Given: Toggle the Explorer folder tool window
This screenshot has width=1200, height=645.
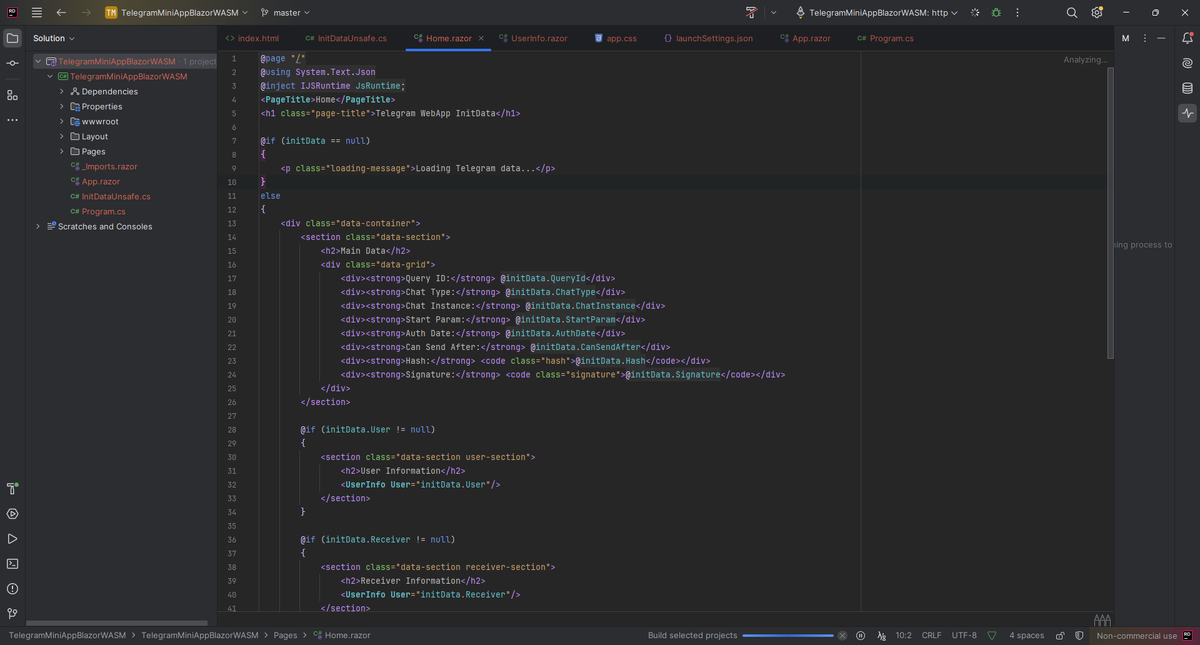Looking at the screenshot, I should click(12, 38).
